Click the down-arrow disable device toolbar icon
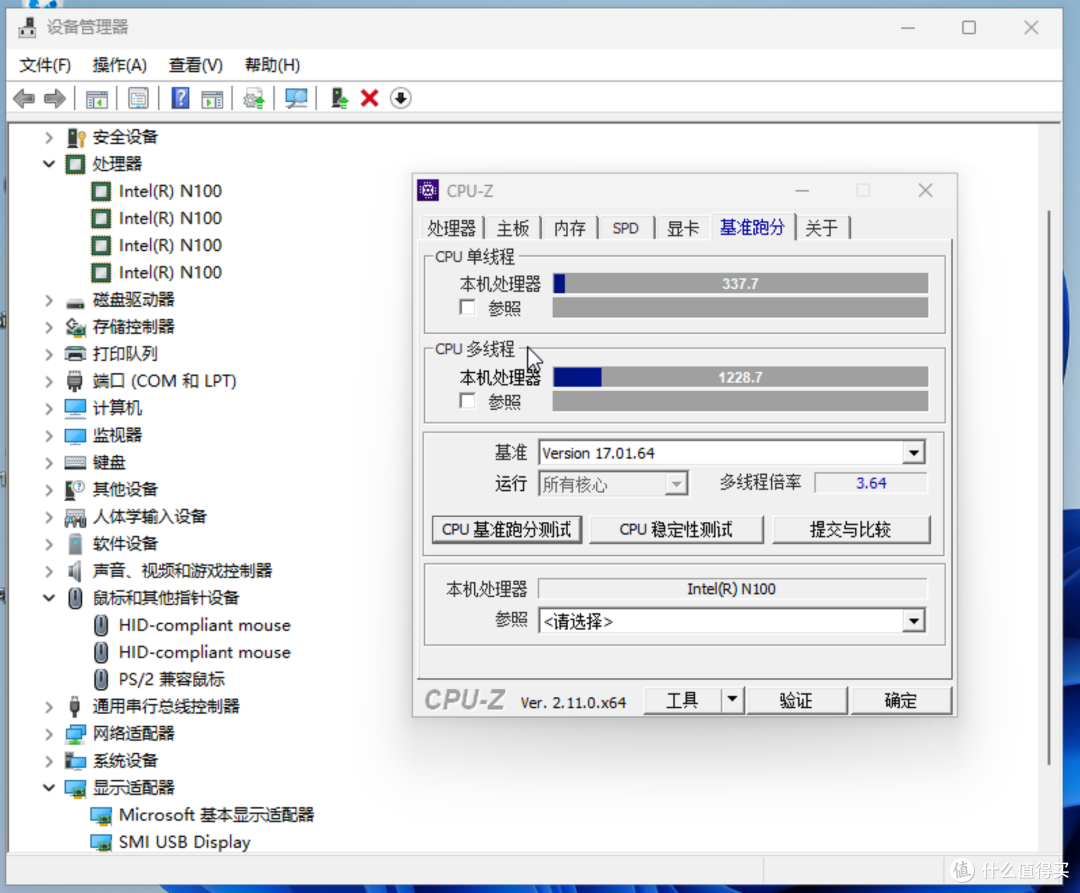Screen dimensions: 1080x893 tap(400, 98)
